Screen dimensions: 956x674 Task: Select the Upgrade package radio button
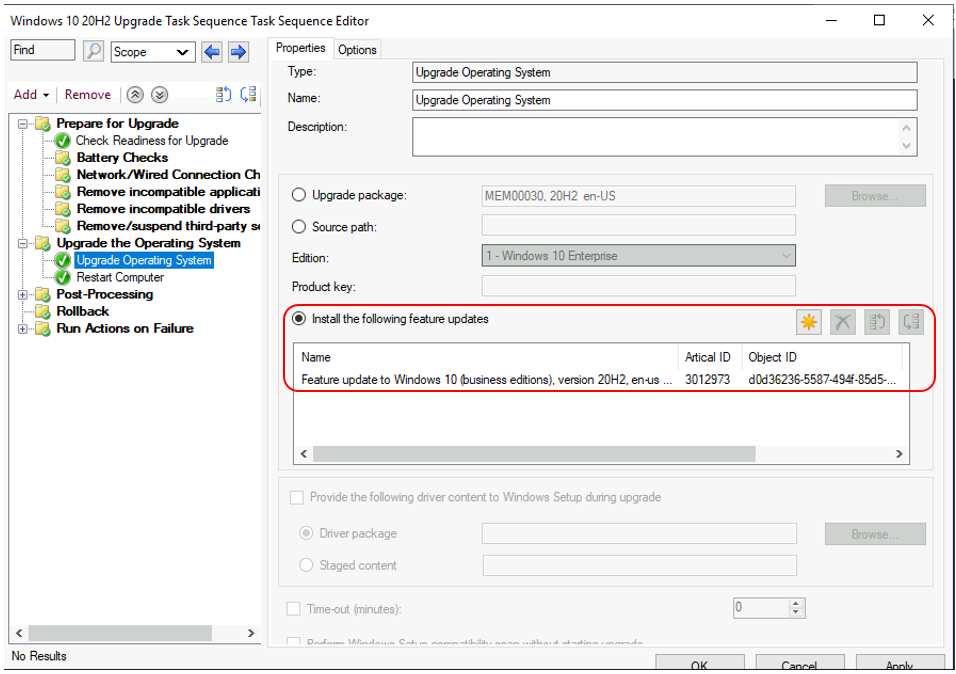click(299, 196)
